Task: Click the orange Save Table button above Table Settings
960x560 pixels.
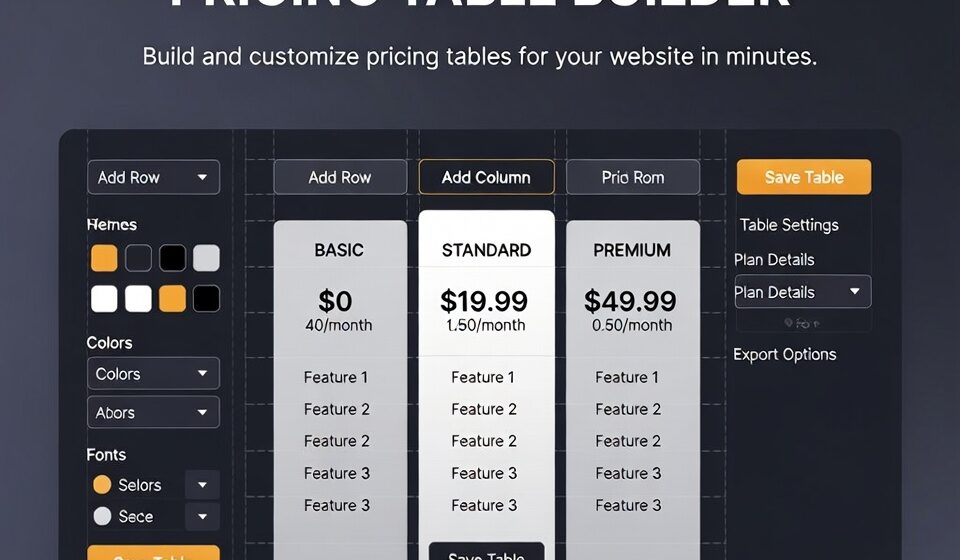Action: pyautogui.click(x=804, y=177)
